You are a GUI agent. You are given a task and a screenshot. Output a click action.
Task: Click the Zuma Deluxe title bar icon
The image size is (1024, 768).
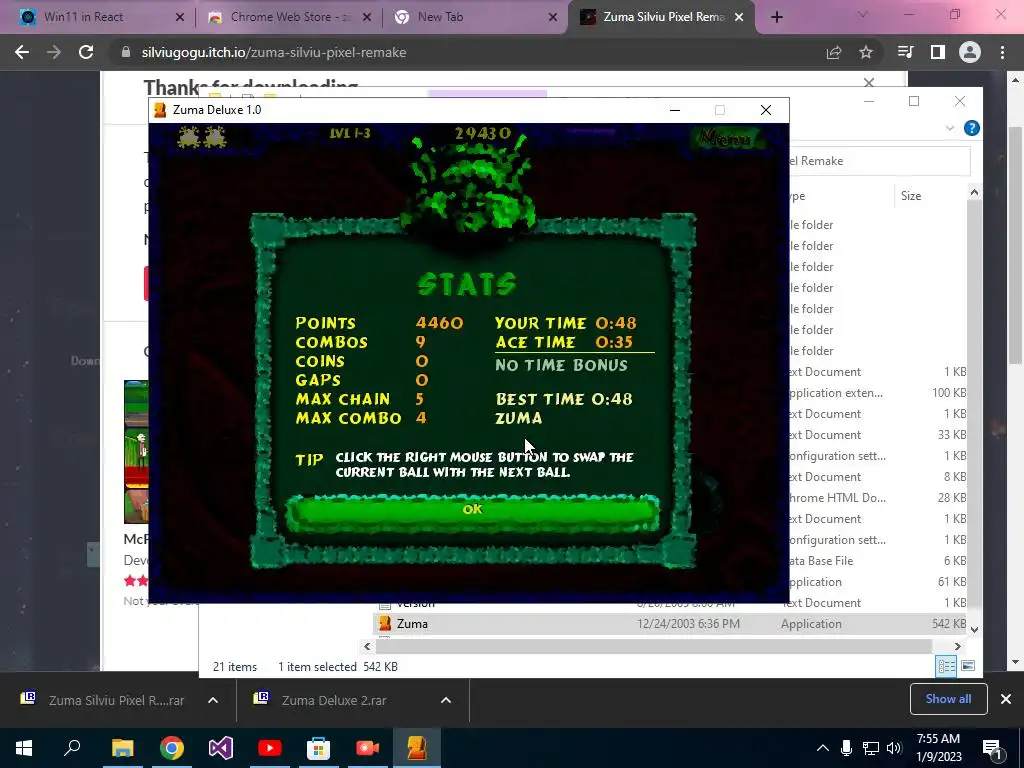pyautogui.click(x=160, y=110)
